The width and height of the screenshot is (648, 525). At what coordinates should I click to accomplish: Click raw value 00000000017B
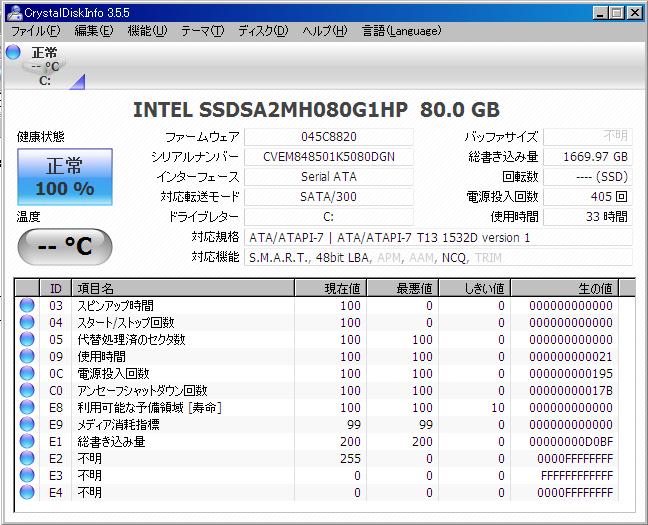(571, 390)
